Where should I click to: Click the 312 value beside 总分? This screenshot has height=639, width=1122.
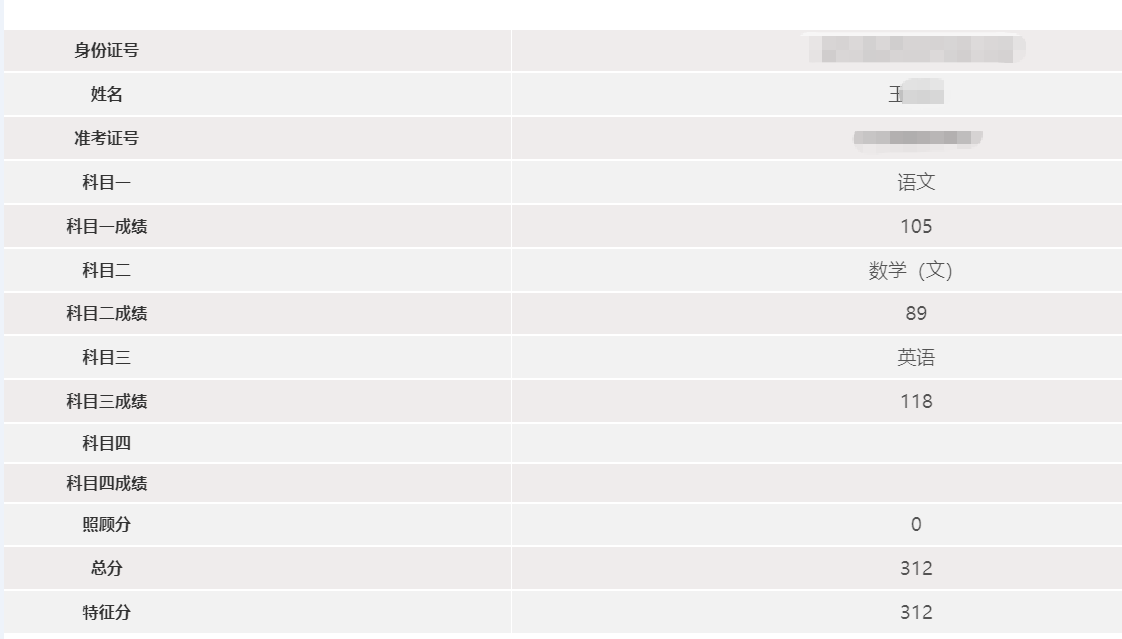click(x=915, y=569)
